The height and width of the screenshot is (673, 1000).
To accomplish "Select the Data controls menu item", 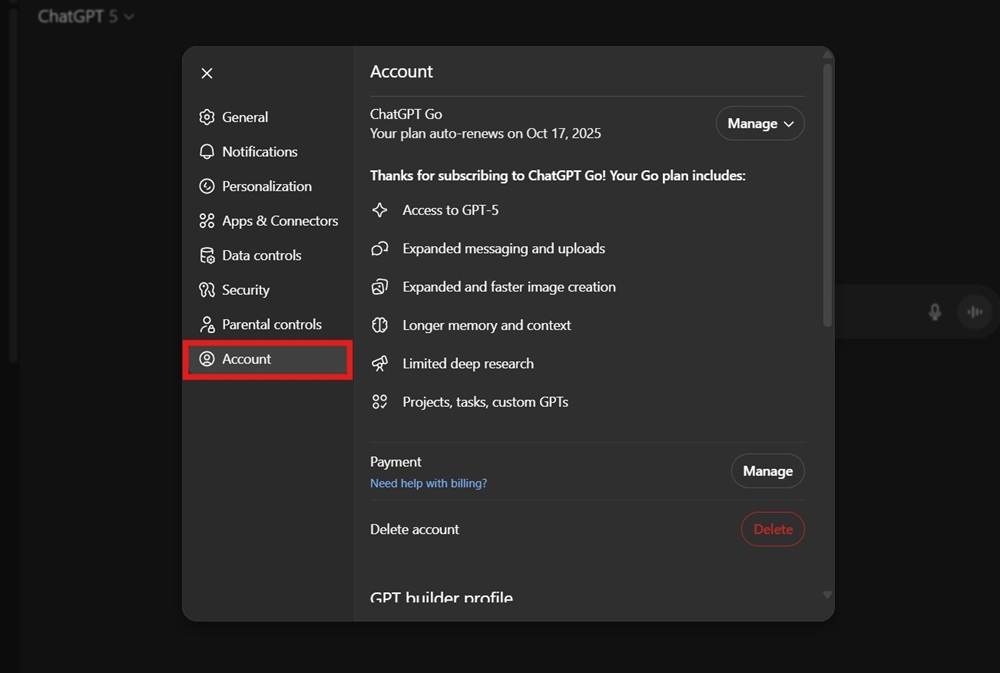I will [261, 256].
